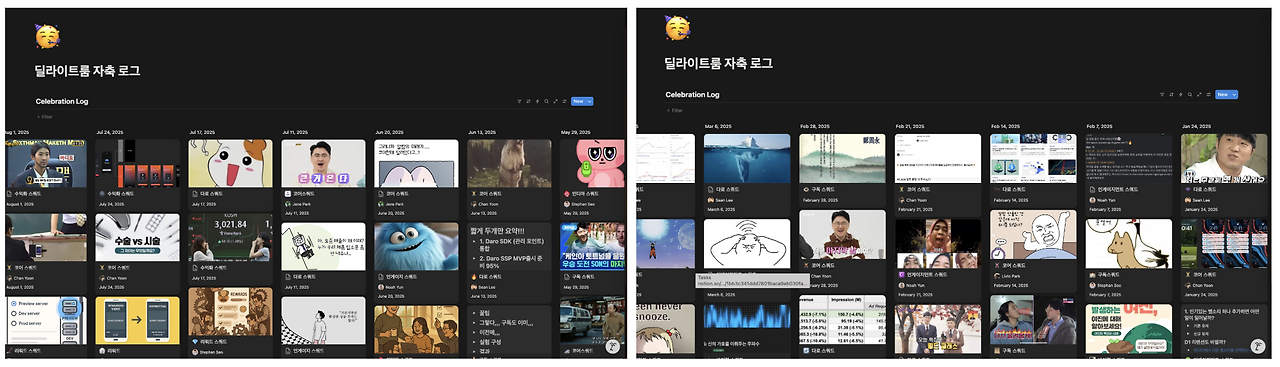Click New button in left window
The height and width of the screenshot is (367, 1280).
point(578,101)
